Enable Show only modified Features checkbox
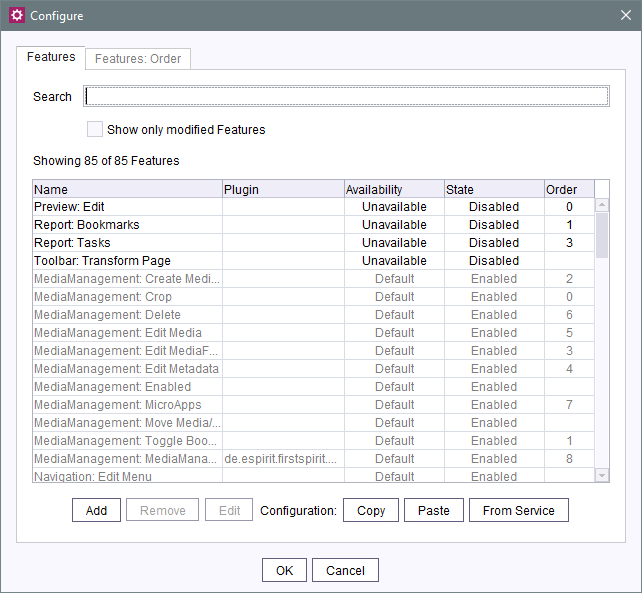 click(x=95, y=129)
